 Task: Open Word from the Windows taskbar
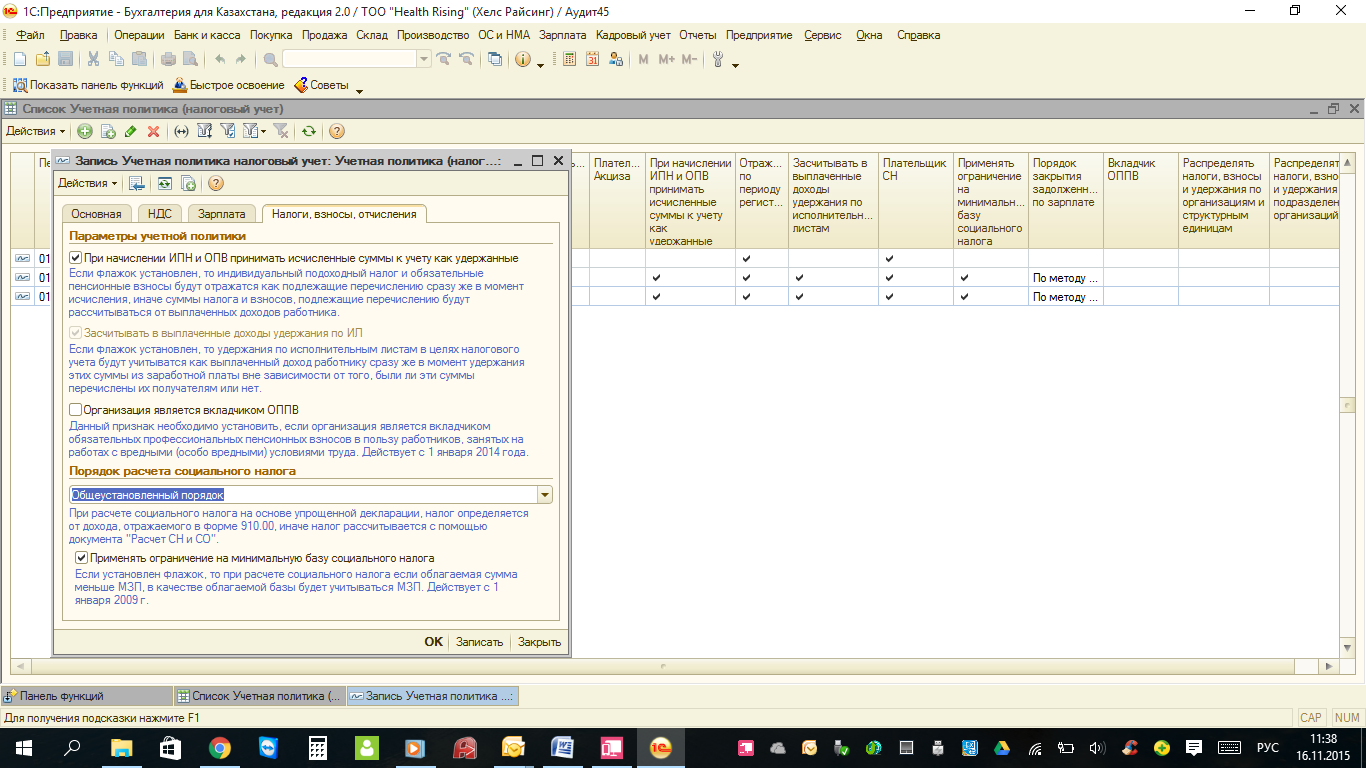(x=562, y=747)
